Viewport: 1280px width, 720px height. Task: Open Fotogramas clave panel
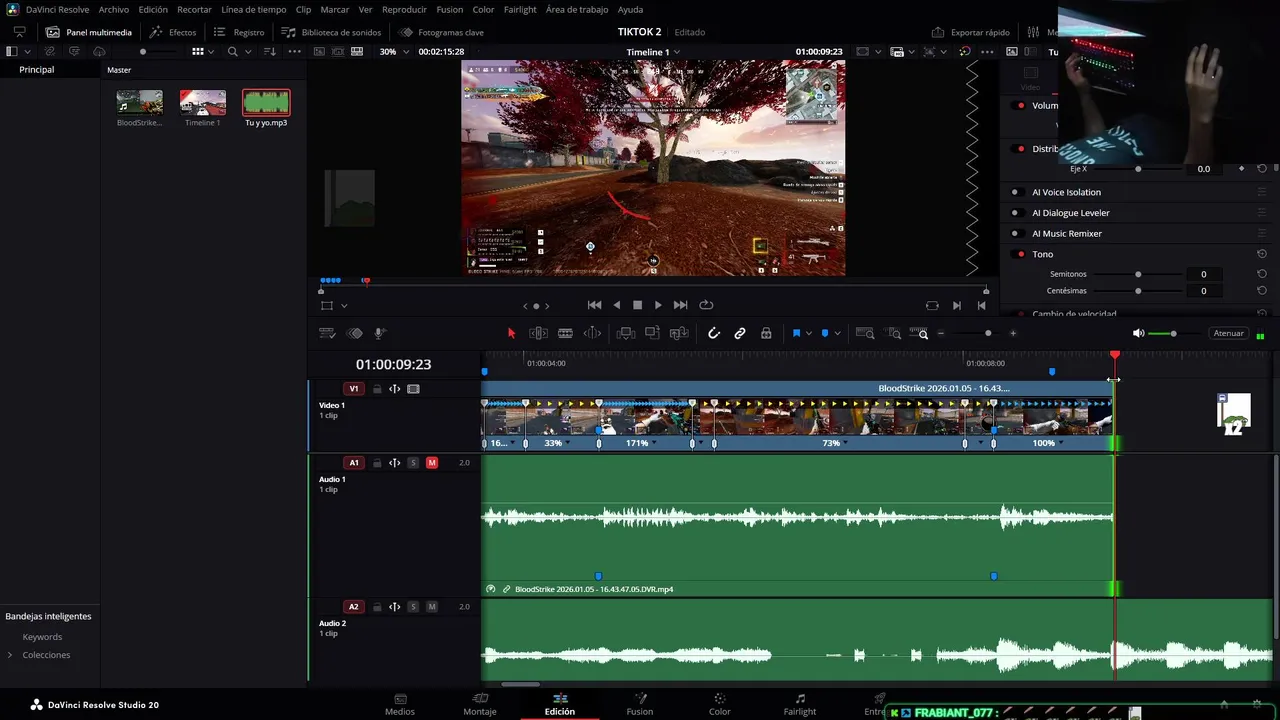tap(441, 32)
